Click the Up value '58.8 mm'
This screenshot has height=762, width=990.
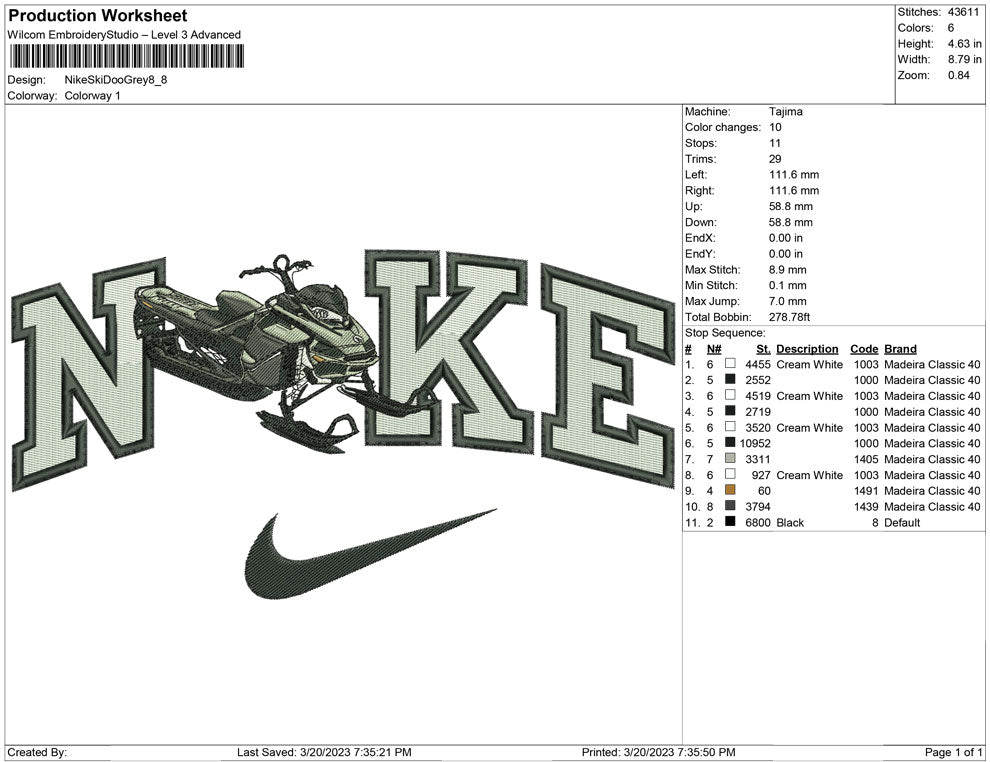click(x=791, y=206)
